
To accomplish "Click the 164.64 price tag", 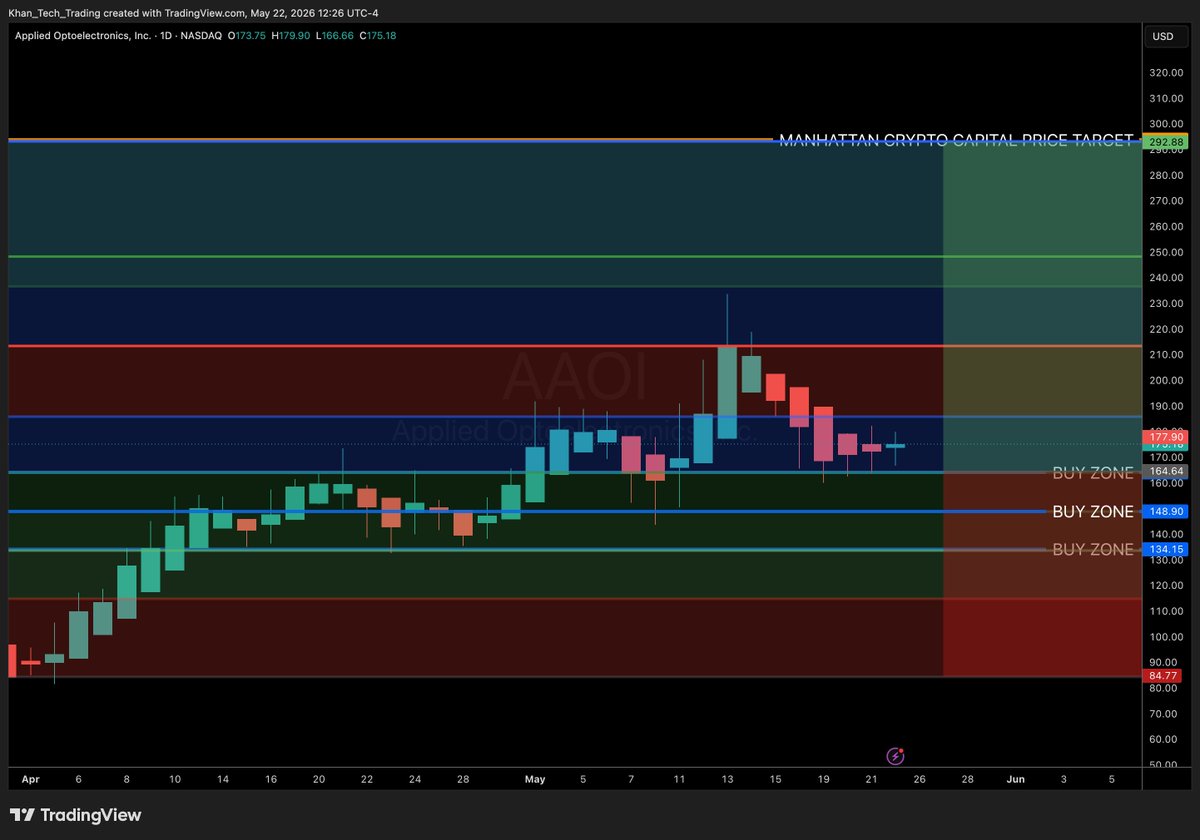I will coord(1166,471).
